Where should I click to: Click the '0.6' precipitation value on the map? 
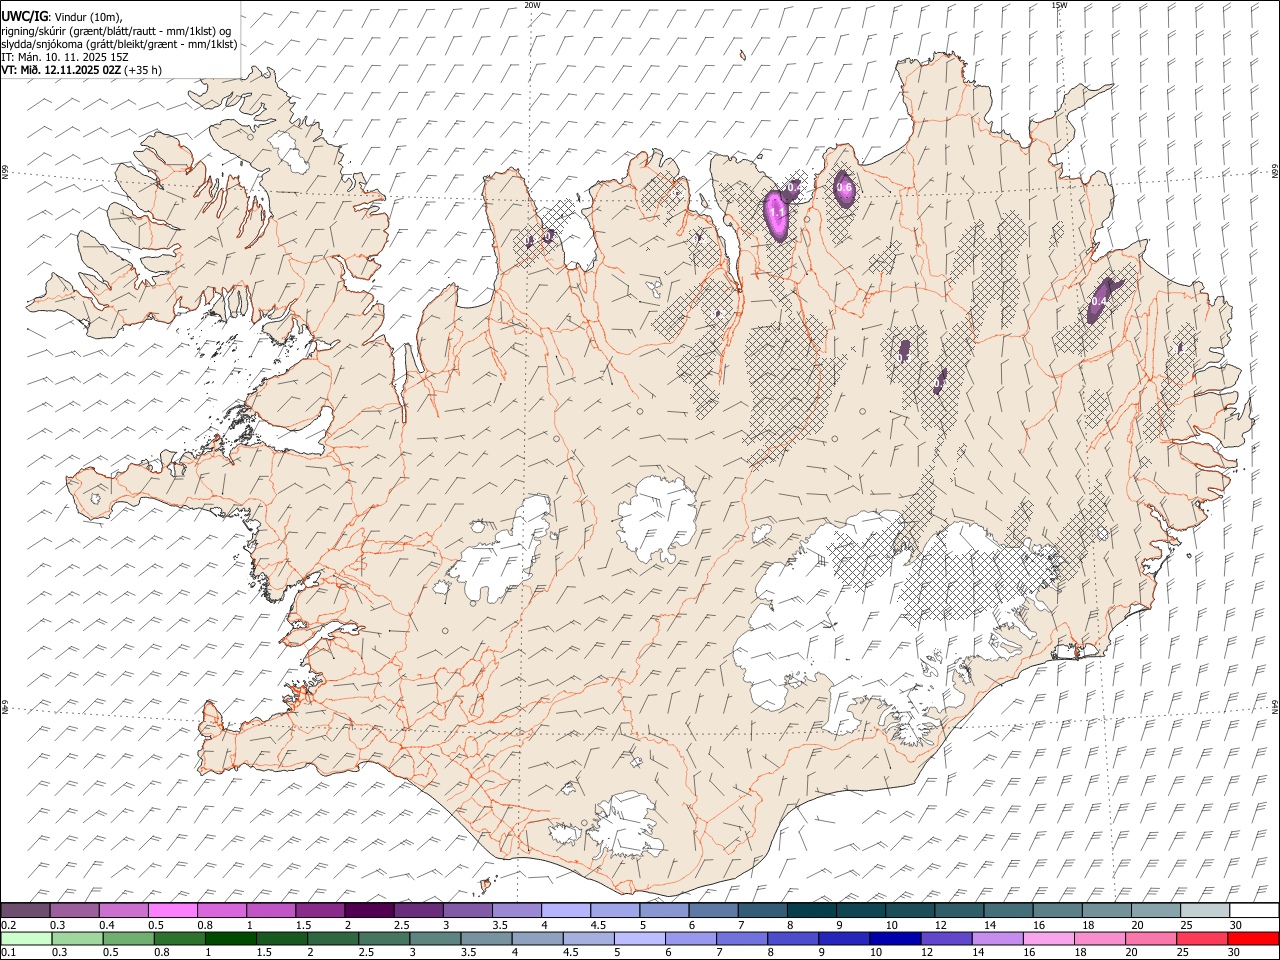[x=844, y=187]
